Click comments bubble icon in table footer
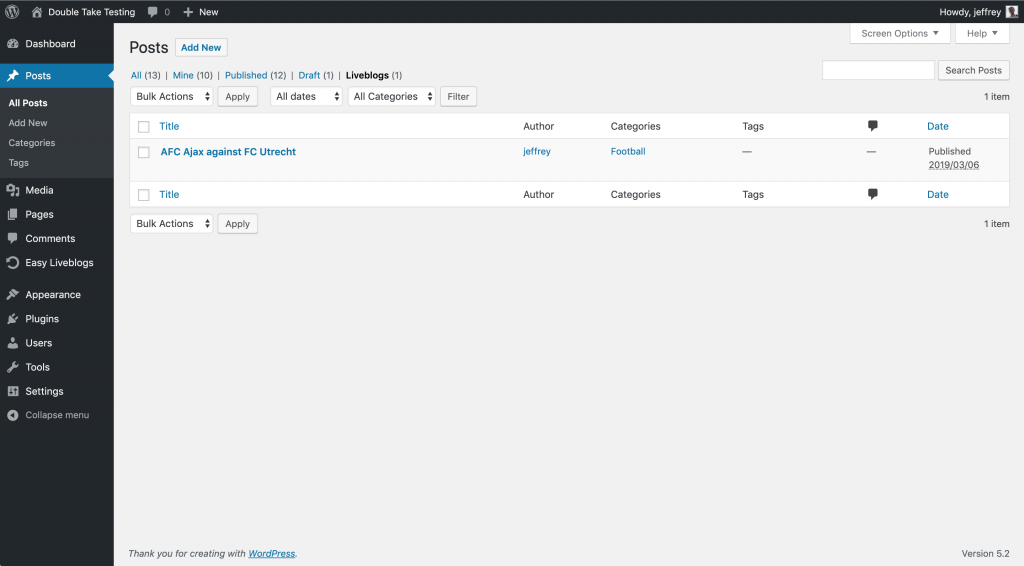The image size is (1024, 566). 872,194
